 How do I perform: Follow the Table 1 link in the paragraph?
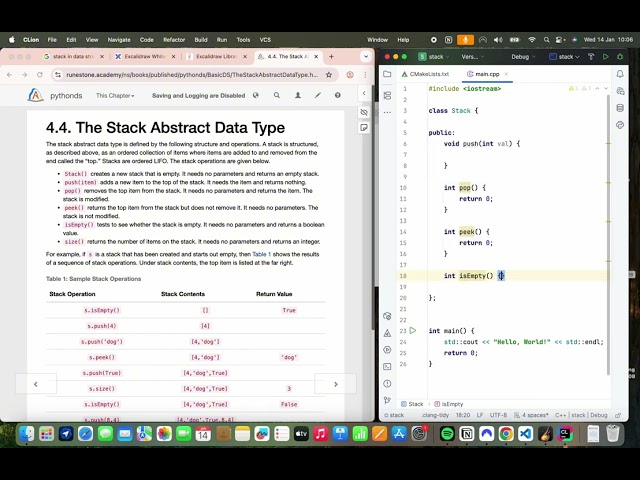click(262, 254)
